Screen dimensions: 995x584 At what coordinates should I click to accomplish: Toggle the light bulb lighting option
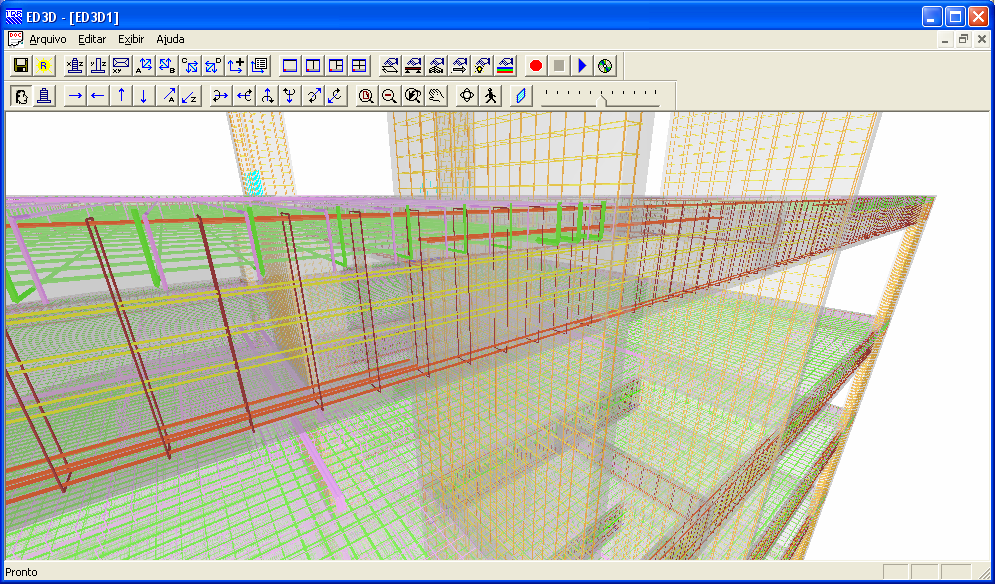point(483,66)
